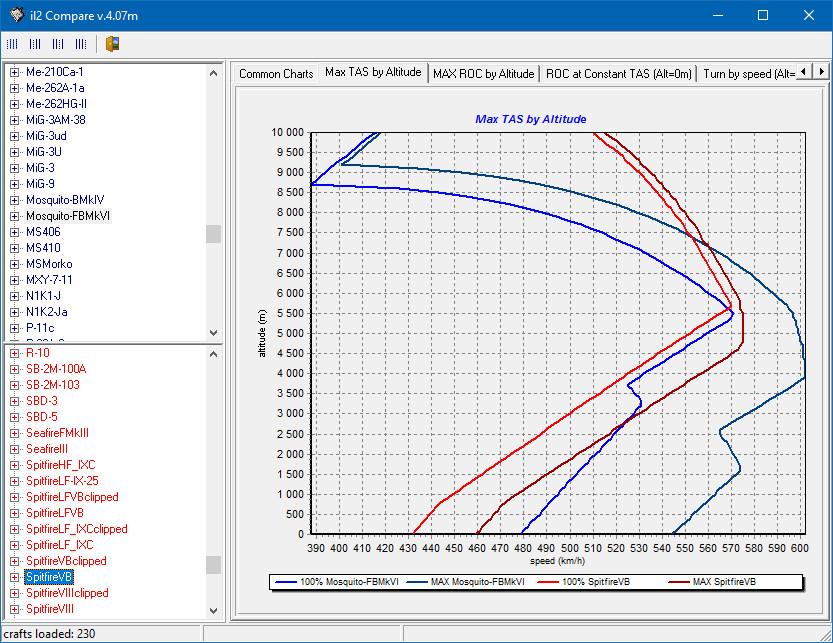Click the upper aircraft list scroll-down arrow
This screenshot has width=833, height=643.
pos(213,333)
